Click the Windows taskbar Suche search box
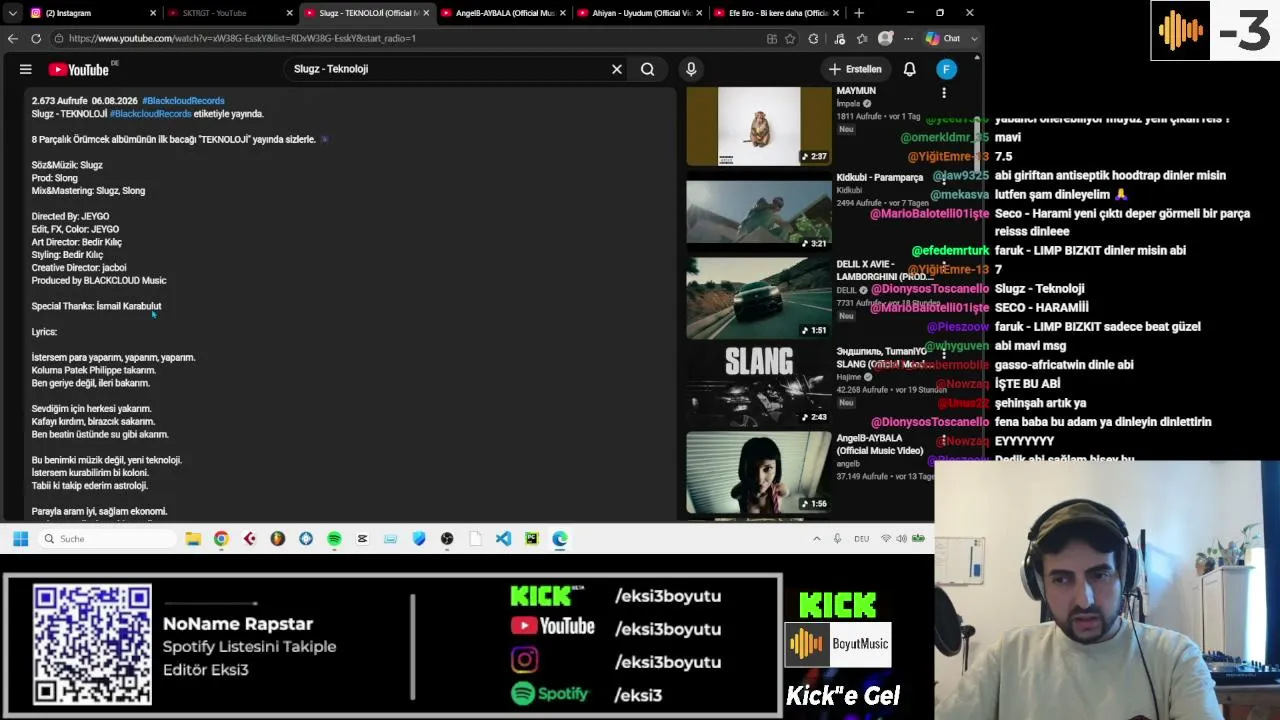 108,539
